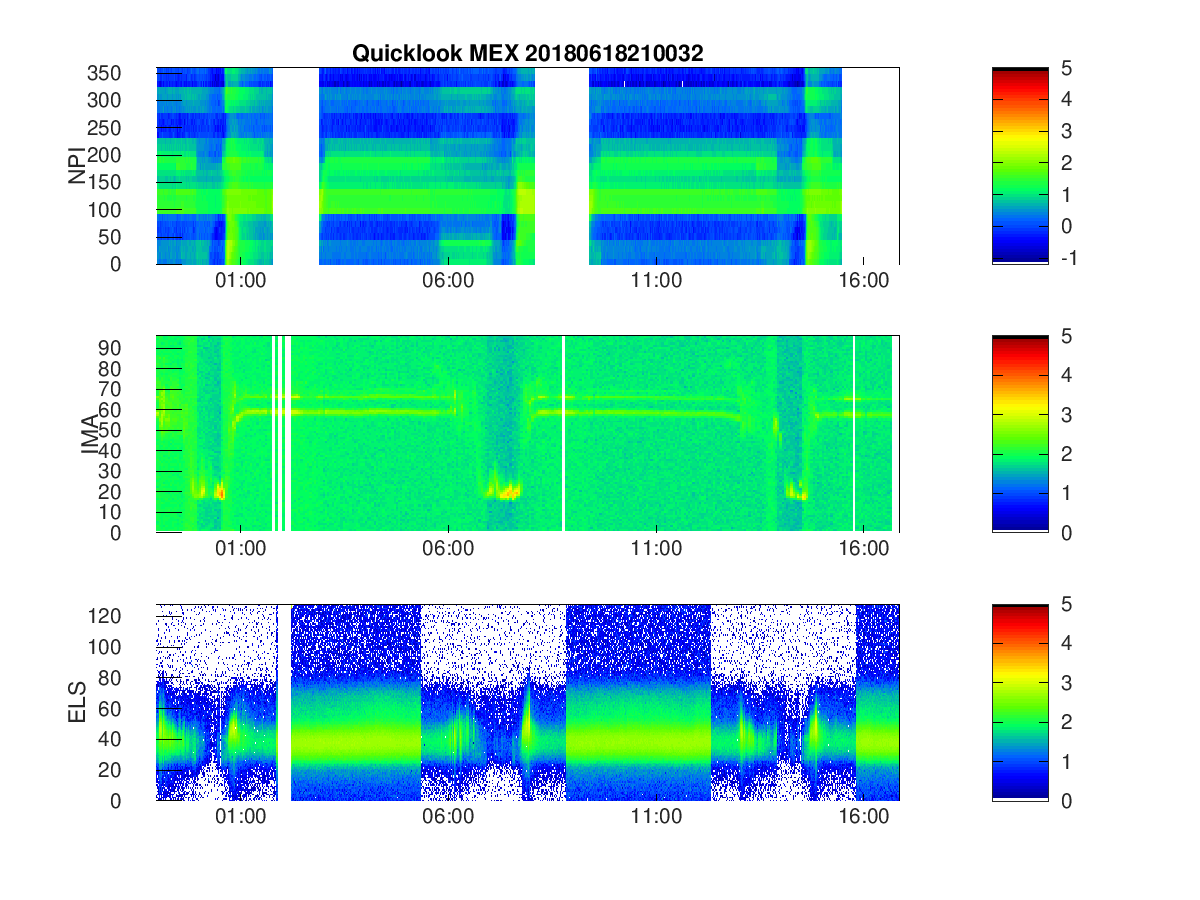Click the '5' label on ELS colorbar

1065,604
